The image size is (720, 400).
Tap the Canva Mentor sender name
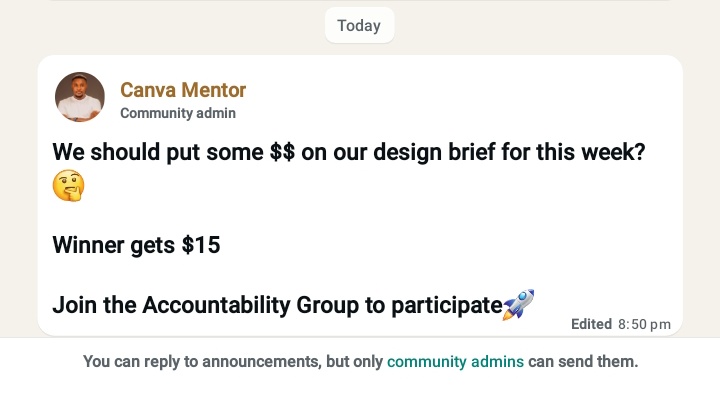(x=183, y=90)
